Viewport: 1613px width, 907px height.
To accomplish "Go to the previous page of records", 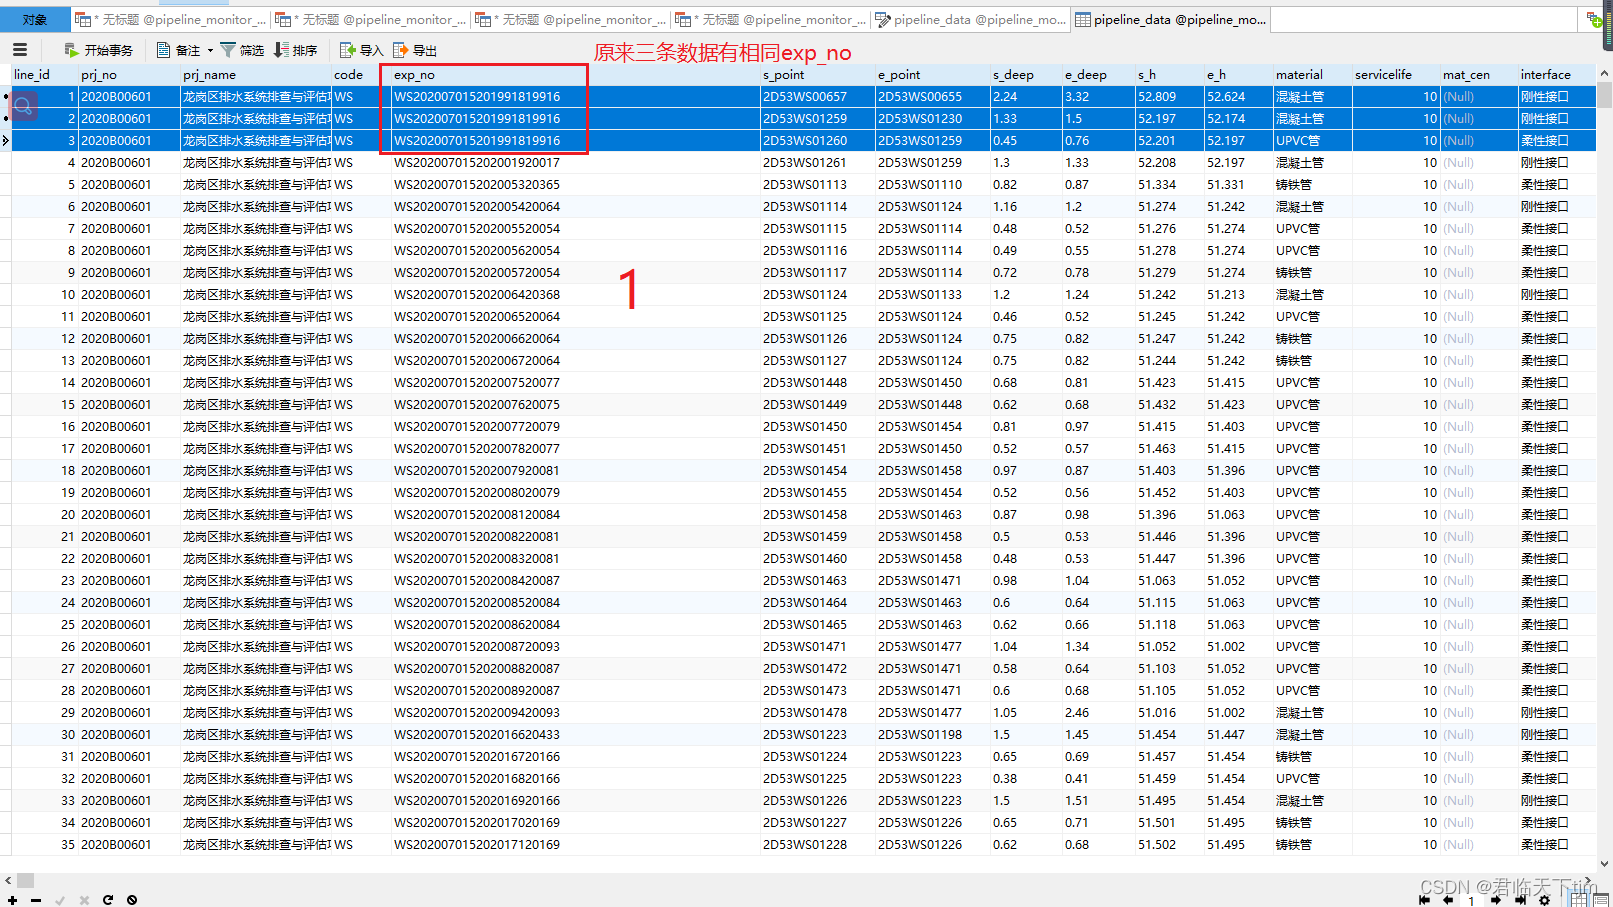I will click(1448, 900).
